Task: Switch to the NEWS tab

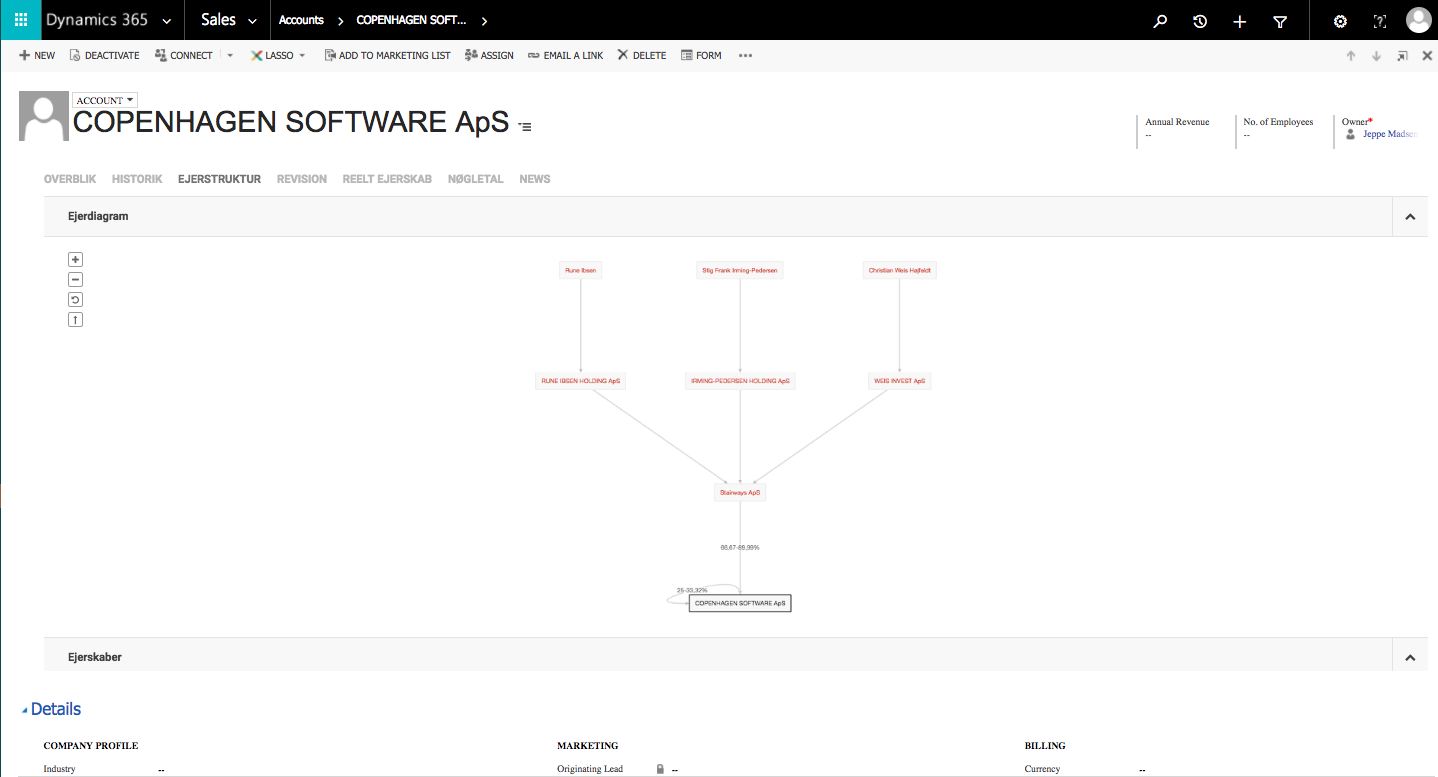Action: point(535,179)
